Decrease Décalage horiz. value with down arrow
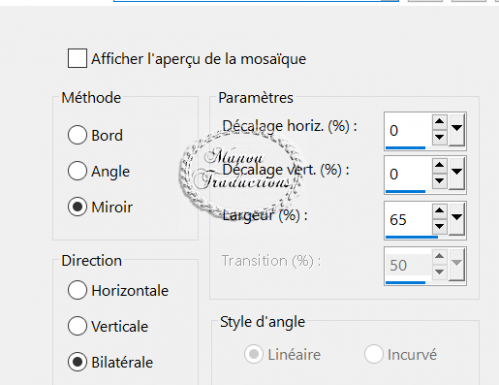The image size is (499, 385). click(x=439, y=137)
